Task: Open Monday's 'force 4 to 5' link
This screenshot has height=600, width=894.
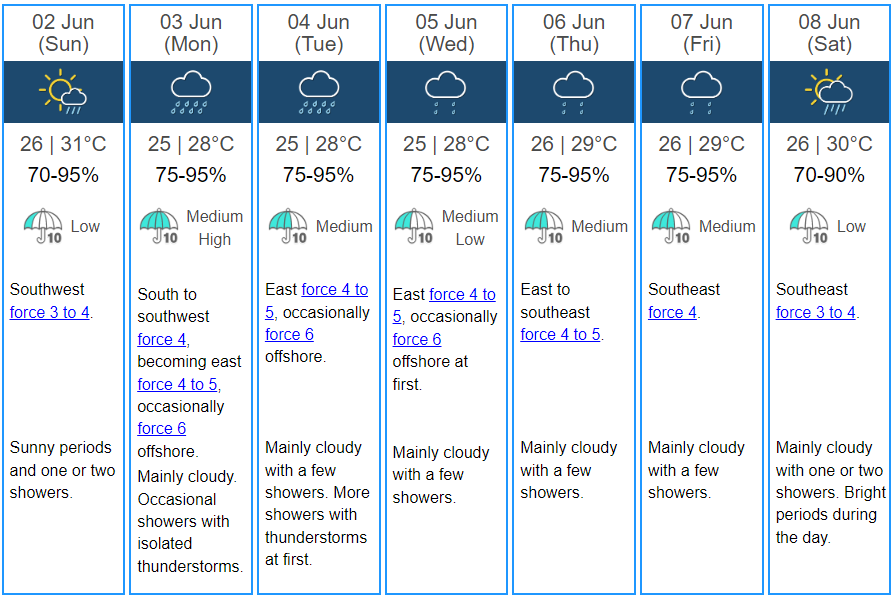Action: coord(177,384)
